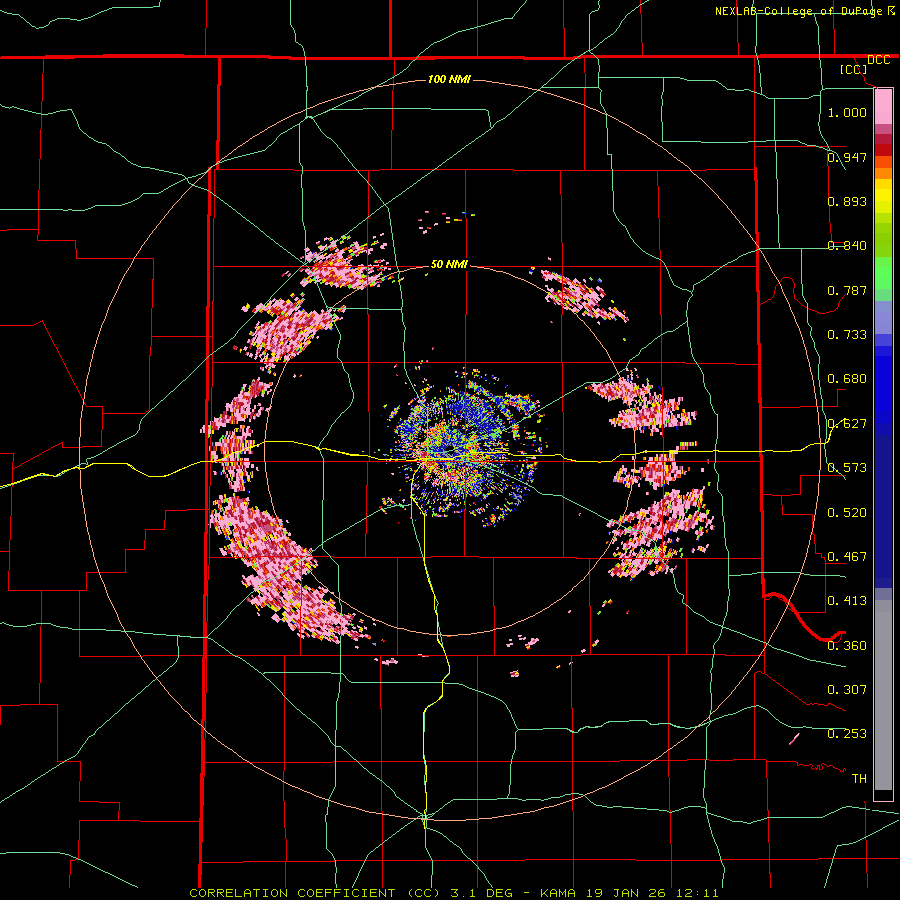Viewport: 900px width, 900px height.
Task: Select the 0.947 scale value
Action: (x=847, y=157)
